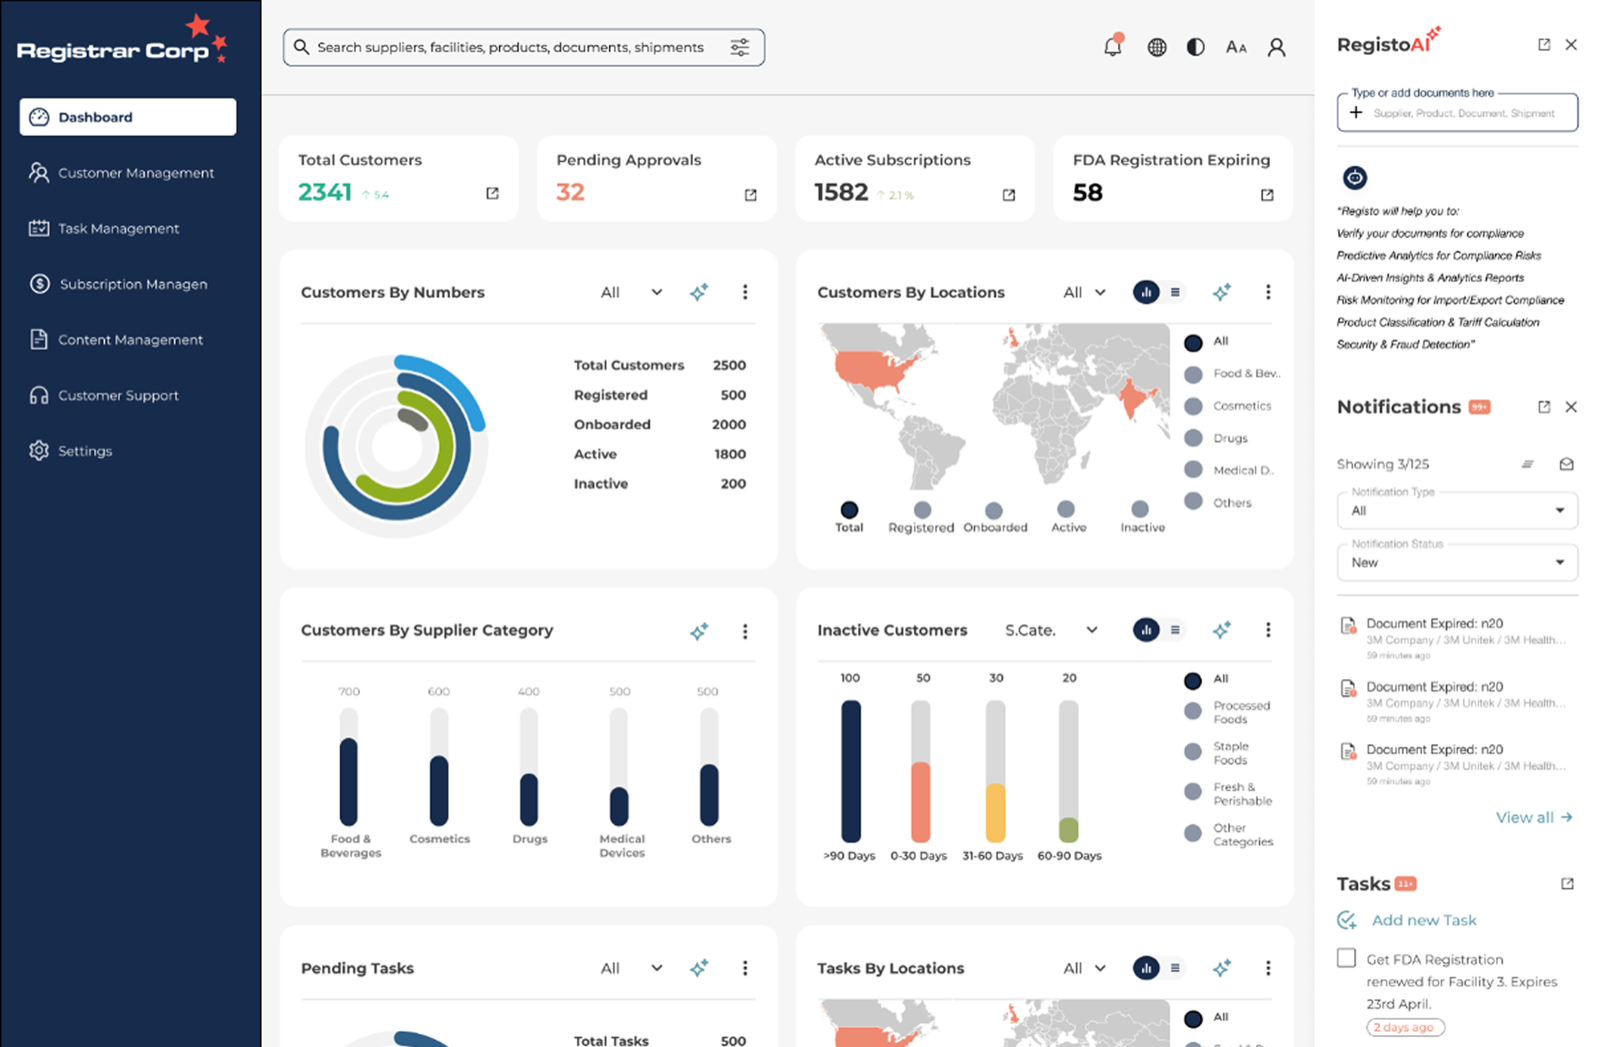Viewport: 1600px width, 1047px height.
Task: Open Total Customers card external link icon
Action: click(x=492, y=193)
